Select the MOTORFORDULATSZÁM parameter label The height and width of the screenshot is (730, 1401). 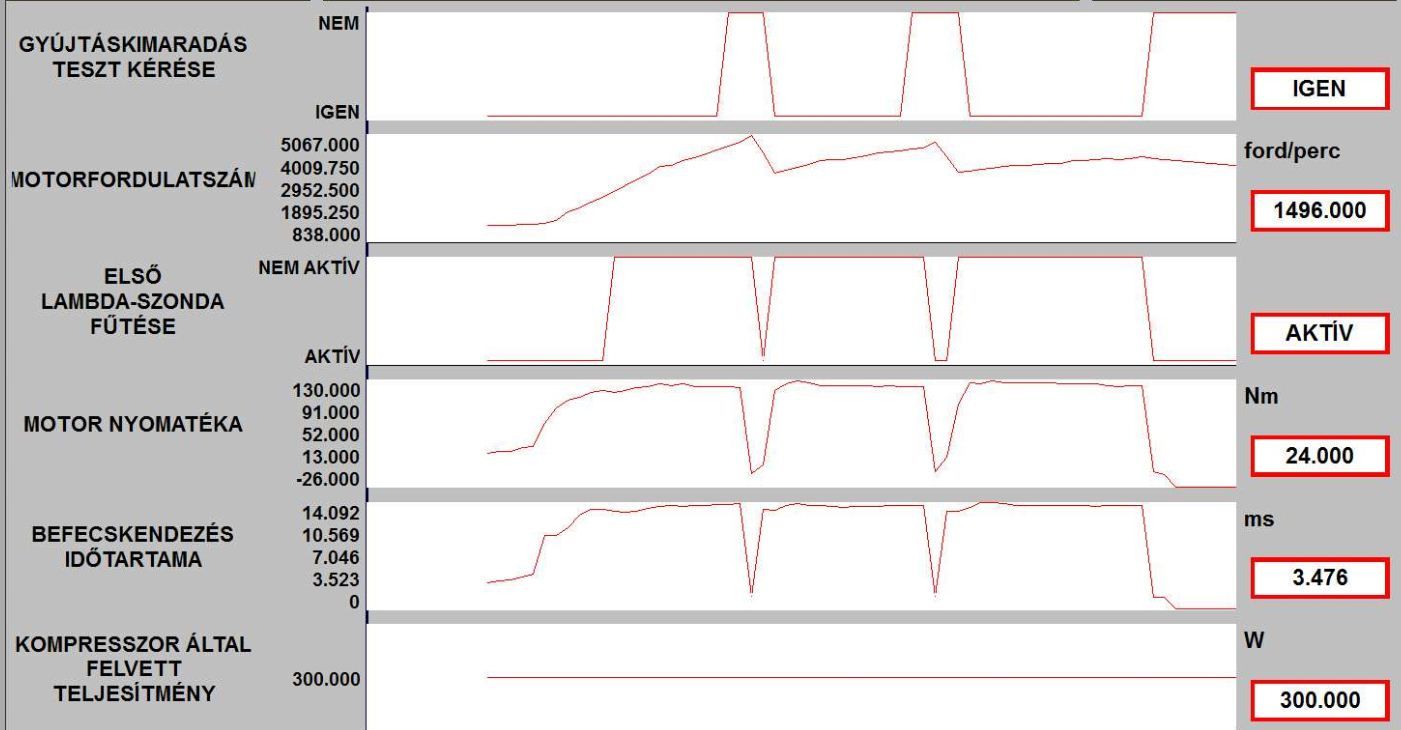(131, 180)
